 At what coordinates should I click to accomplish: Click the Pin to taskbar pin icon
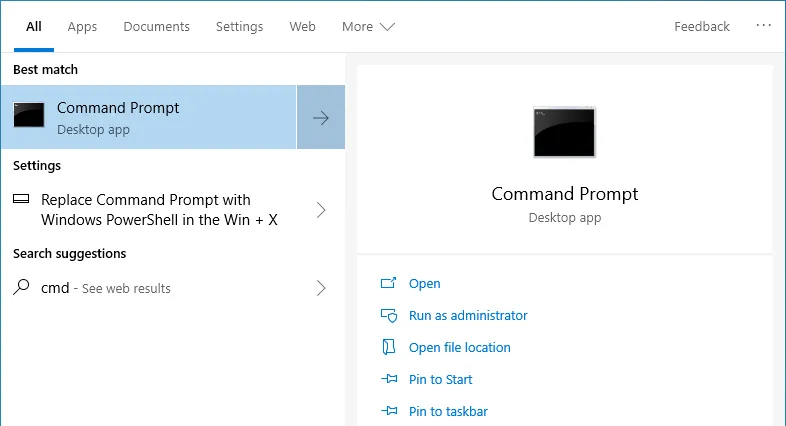pos(389,411)
